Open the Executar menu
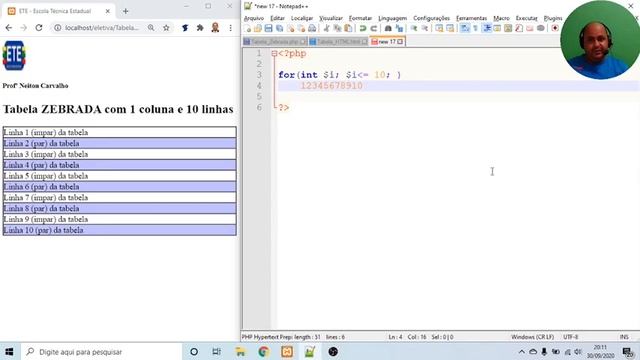The height and width of the screenshot is (360, 640). tap(527, 18)
